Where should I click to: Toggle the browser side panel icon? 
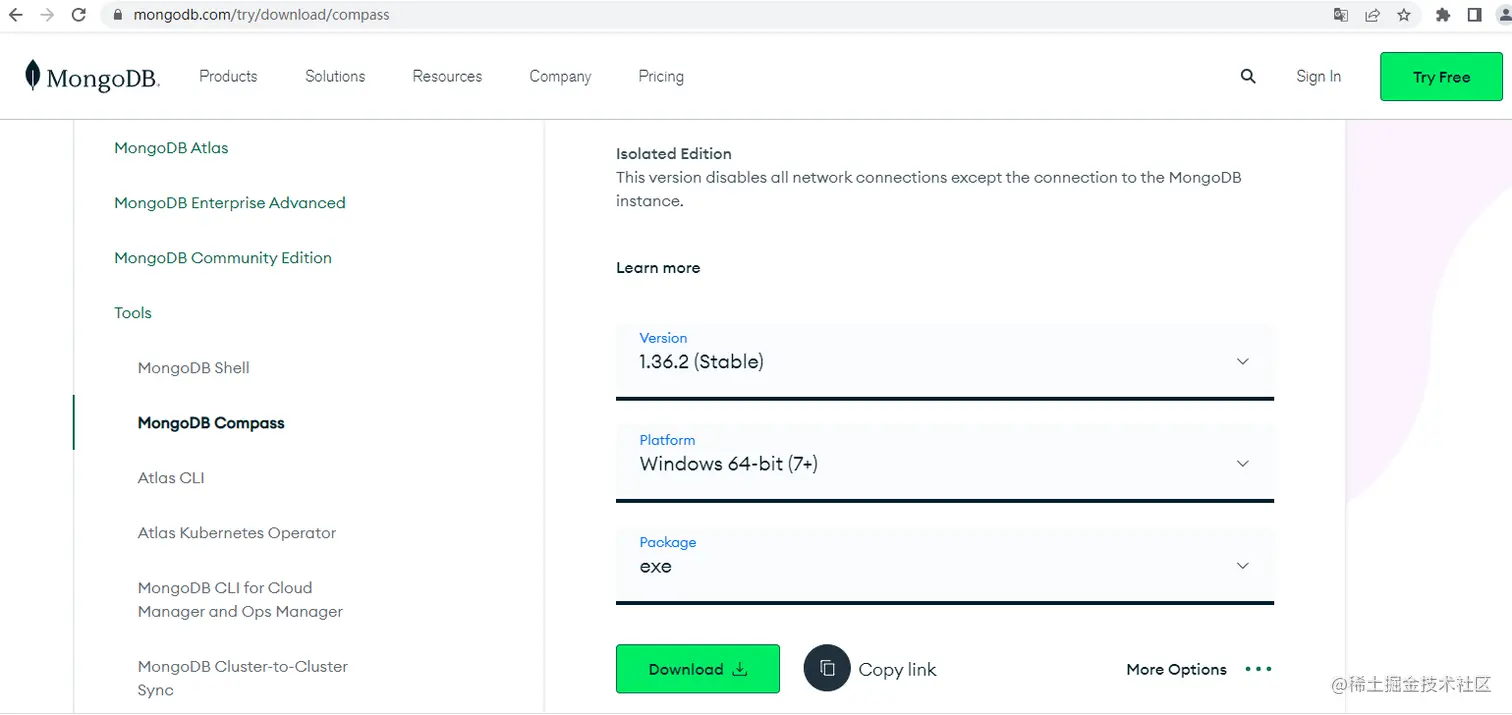pyautogui.click(x=1474, y=15)
